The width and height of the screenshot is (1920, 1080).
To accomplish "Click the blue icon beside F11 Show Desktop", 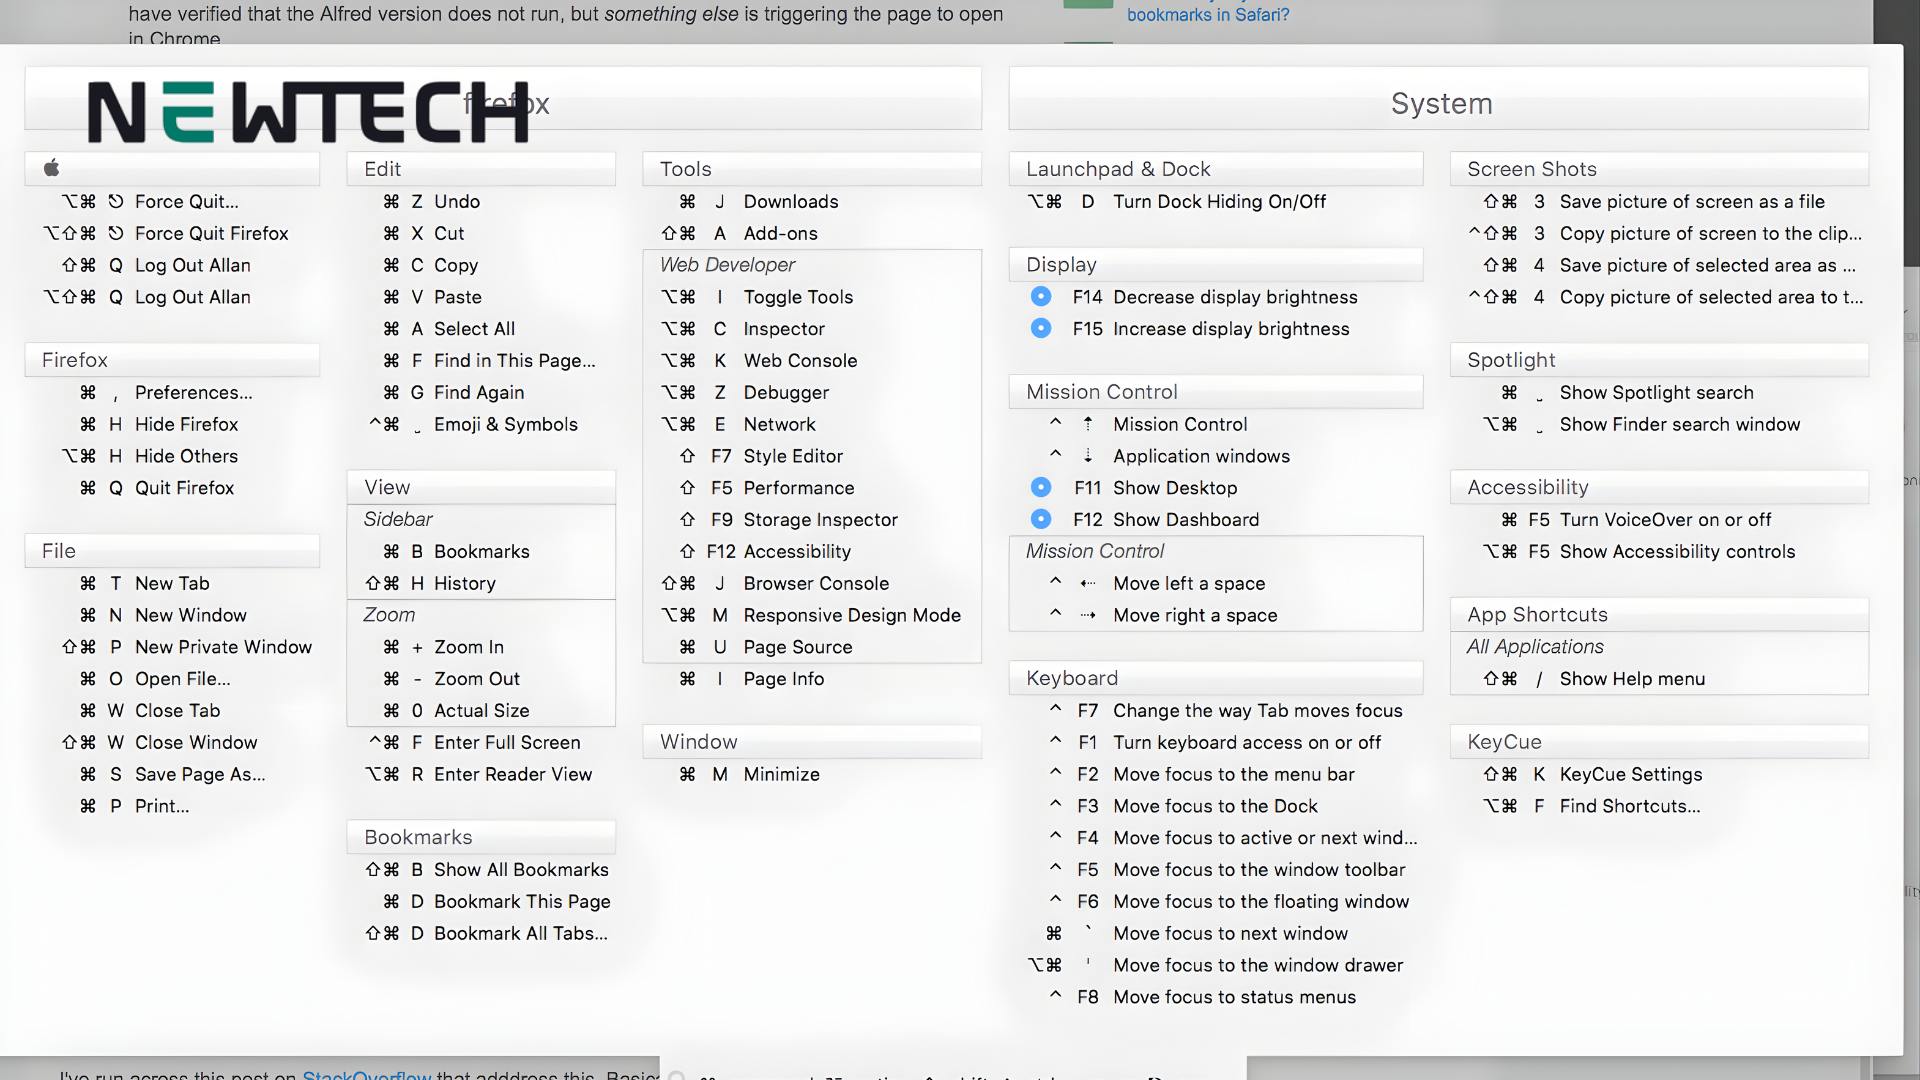I will pos(1041,488).
